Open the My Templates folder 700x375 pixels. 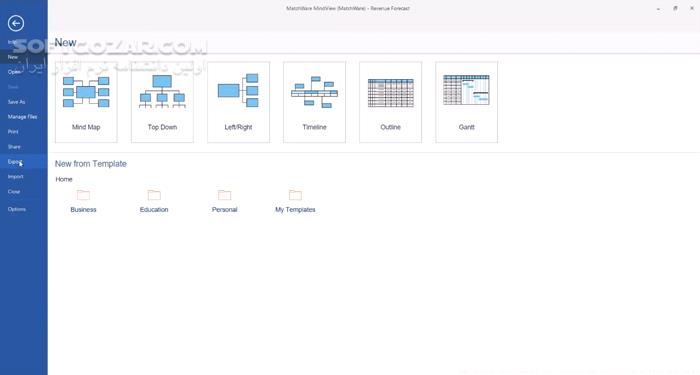click(295, 201)
